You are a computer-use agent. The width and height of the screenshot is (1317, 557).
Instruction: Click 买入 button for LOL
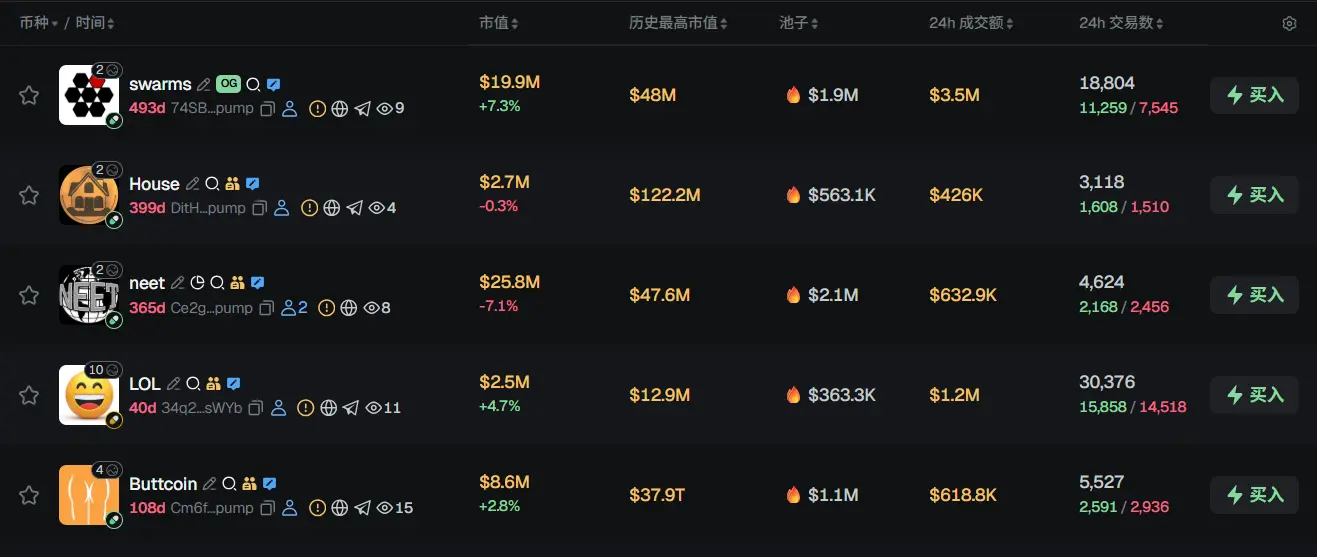point(1254,395)
